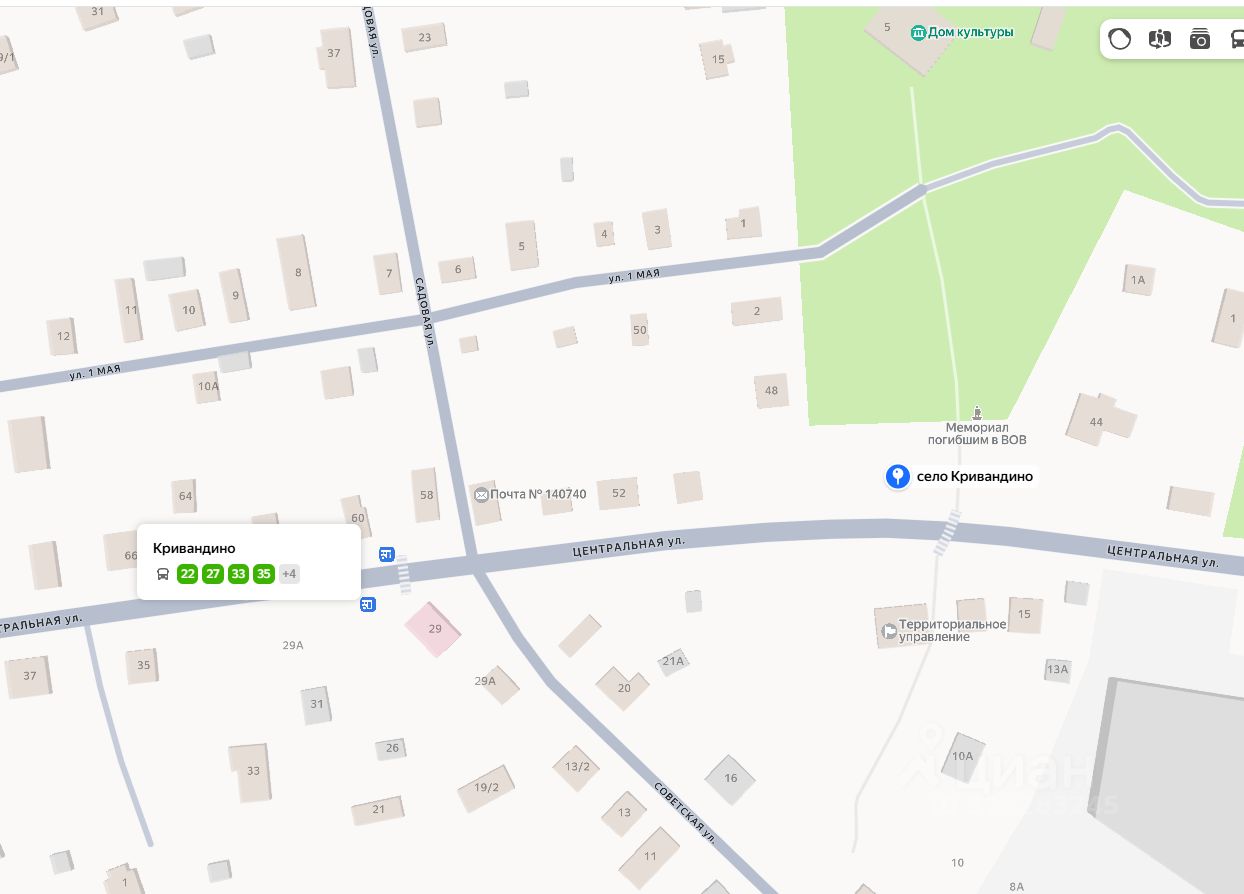1244x894 pixels.
Task: Toggle the circular map layer icon
Action: coord(1120,39)
